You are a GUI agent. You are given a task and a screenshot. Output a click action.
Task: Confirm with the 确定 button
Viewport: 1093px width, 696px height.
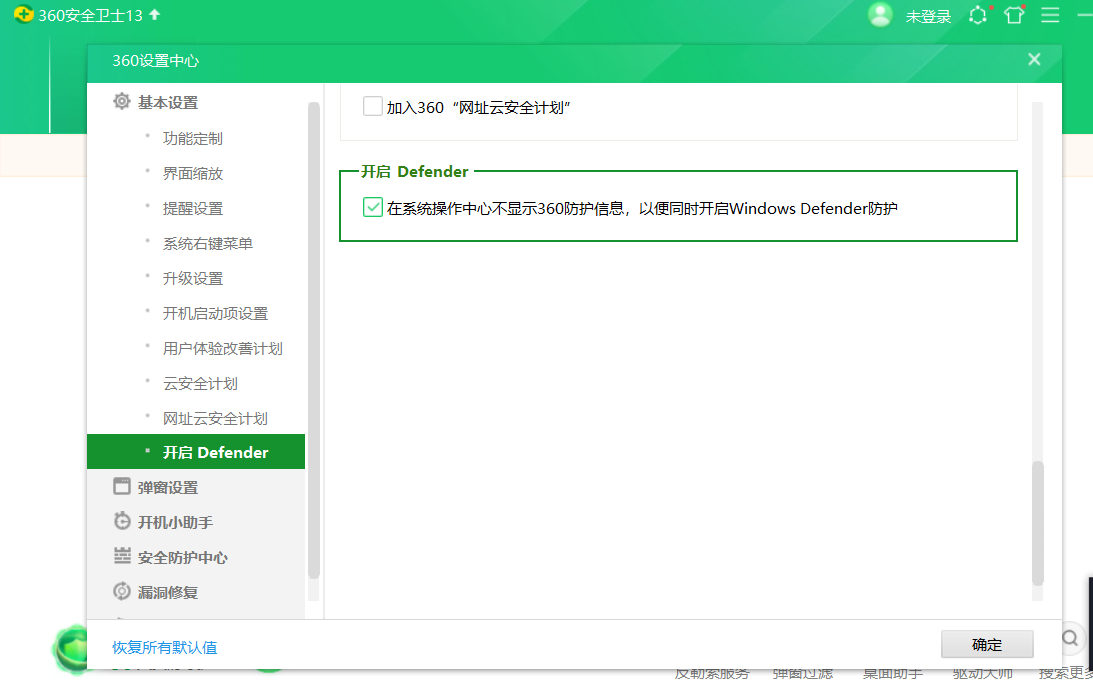pyautogui.click(x=987, y=644)
